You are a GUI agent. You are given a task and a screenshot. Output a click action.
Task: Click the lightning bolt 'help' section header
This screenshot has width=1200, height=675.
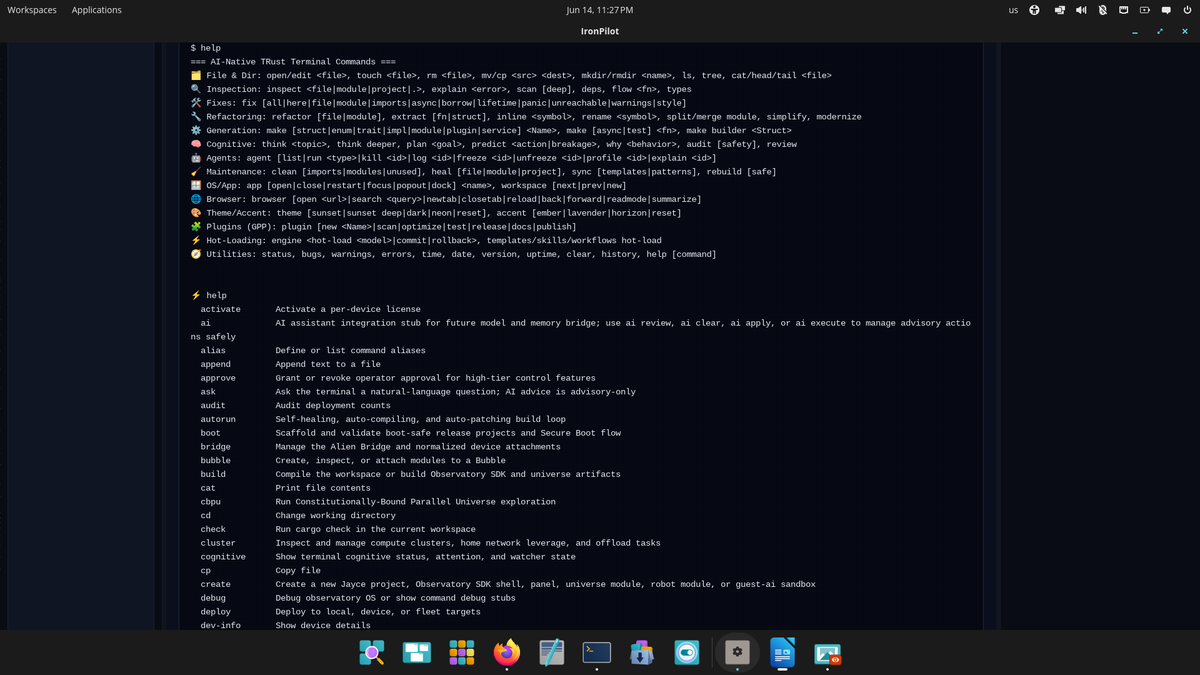(209, 296)
